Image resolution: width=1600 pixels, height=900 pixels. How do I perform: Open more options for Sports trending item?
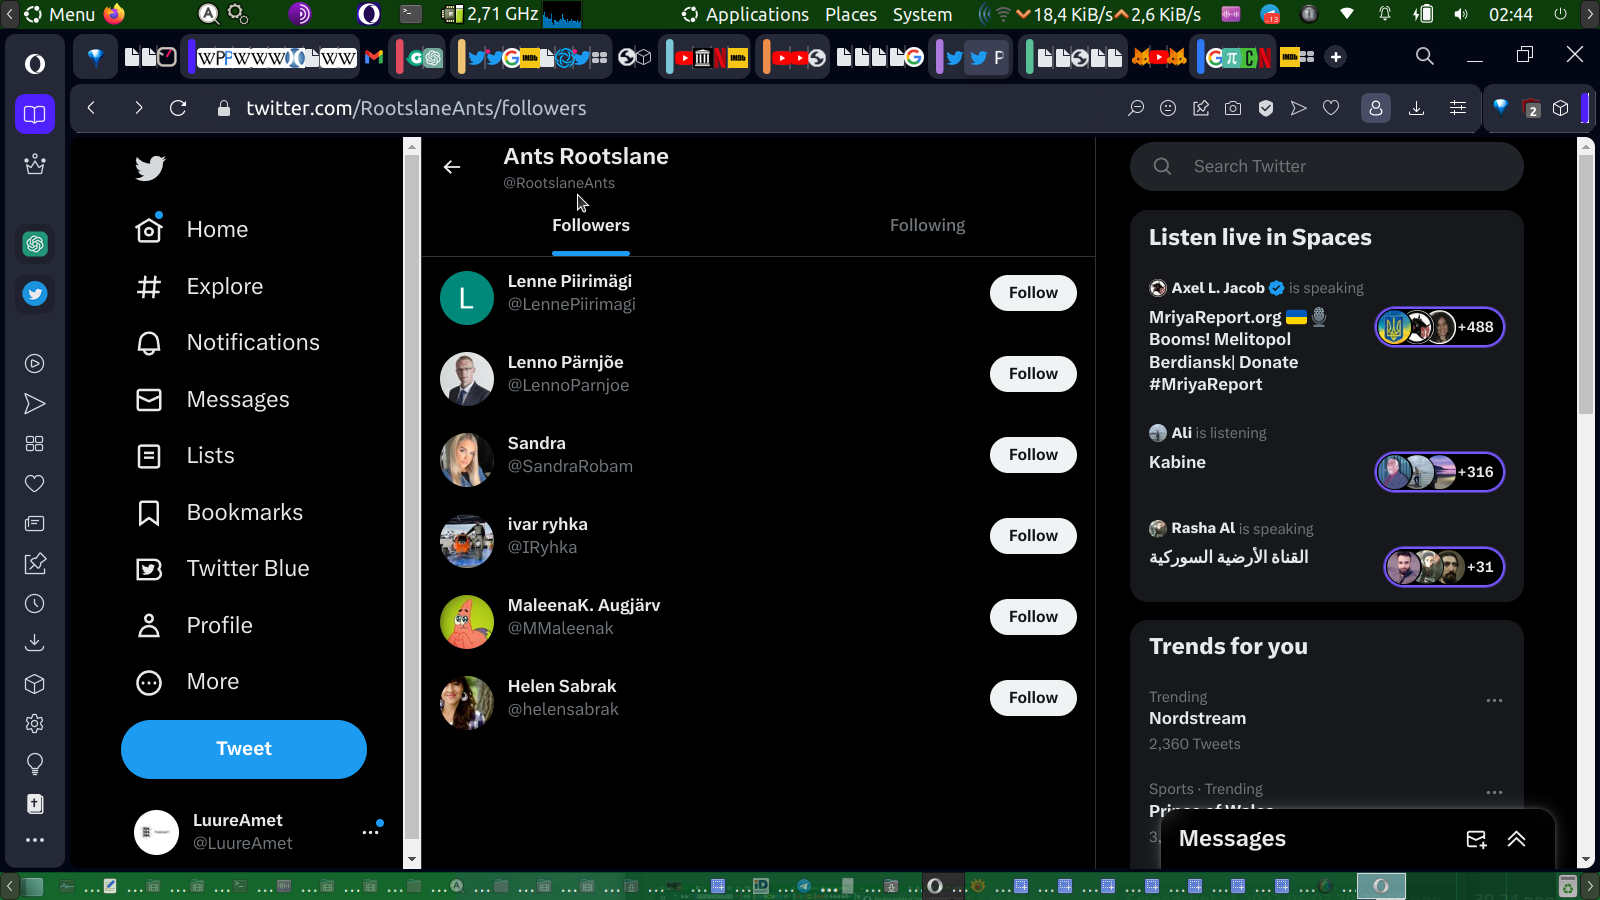(1494, 792)
